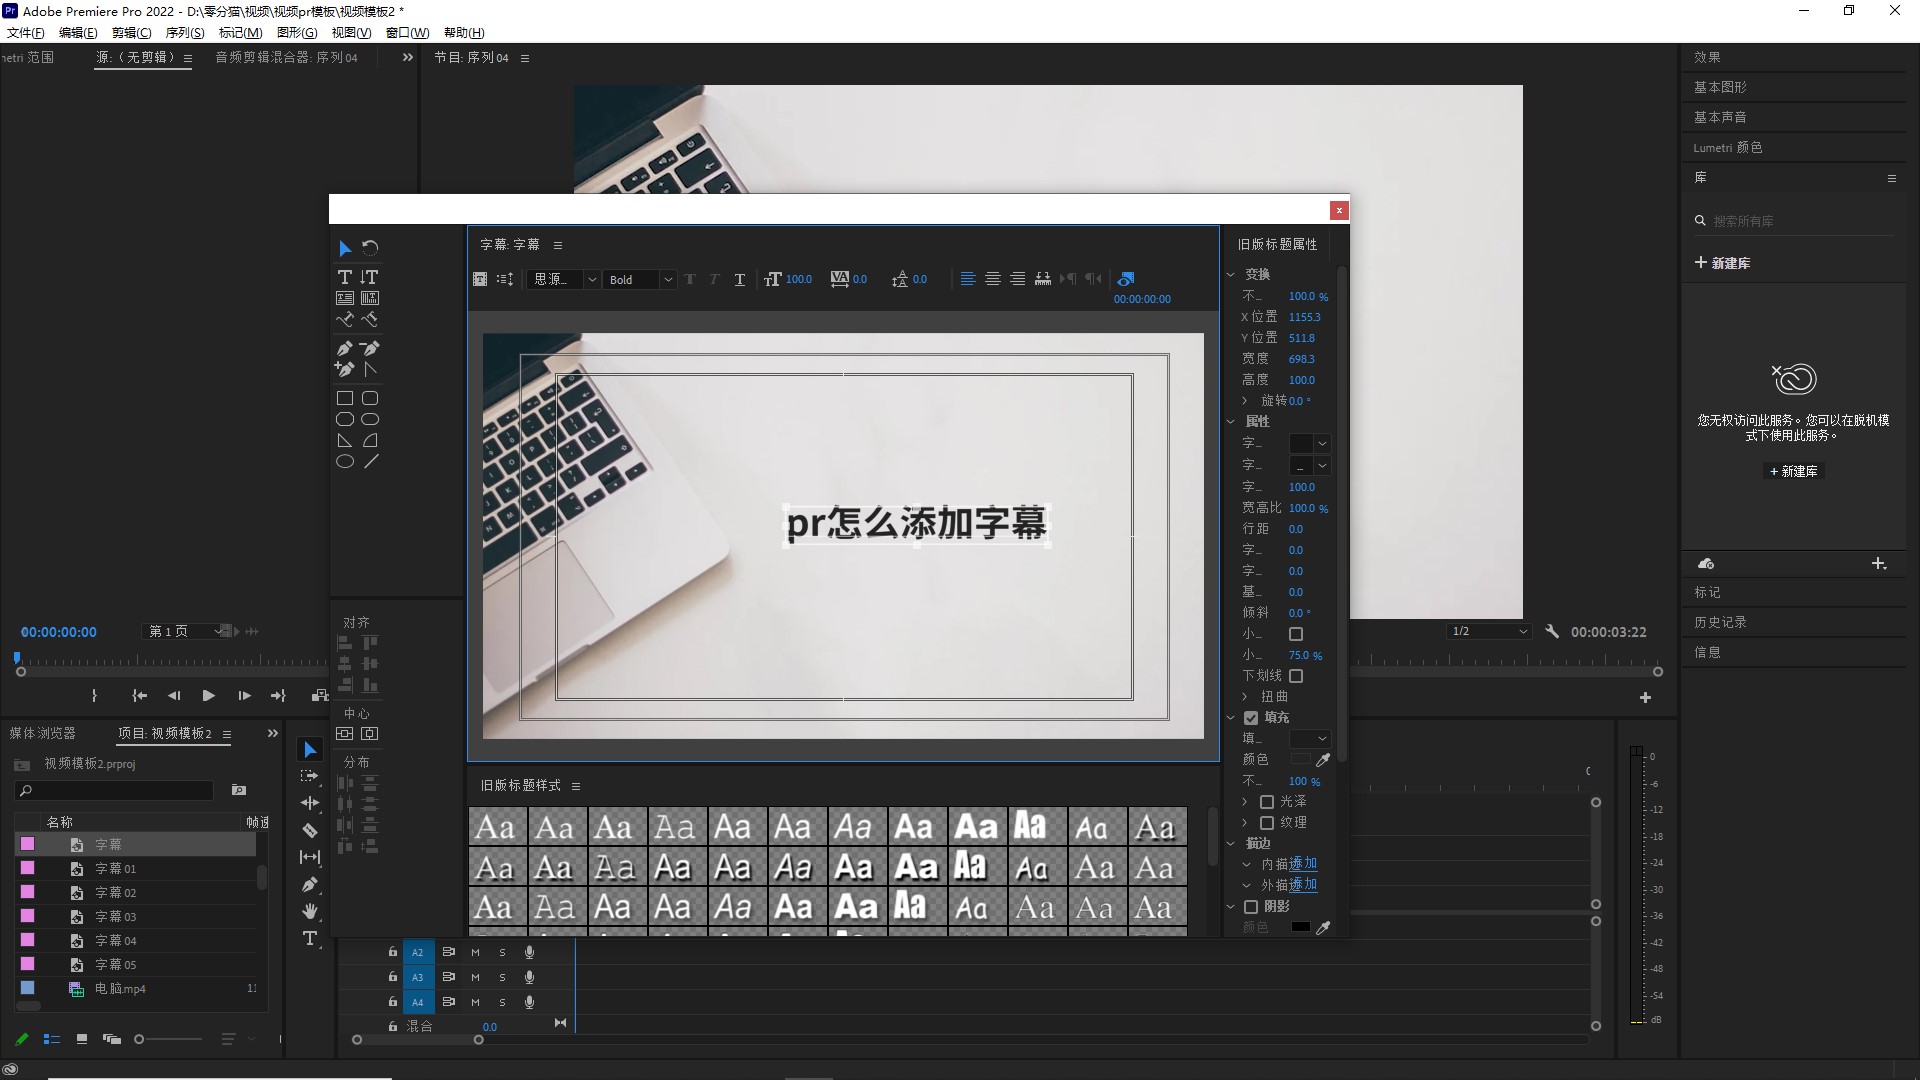This screenshot has height=1080, width=1920.
Task: Click 添加 link next to 外描边
Action: tap(1303, 885)
